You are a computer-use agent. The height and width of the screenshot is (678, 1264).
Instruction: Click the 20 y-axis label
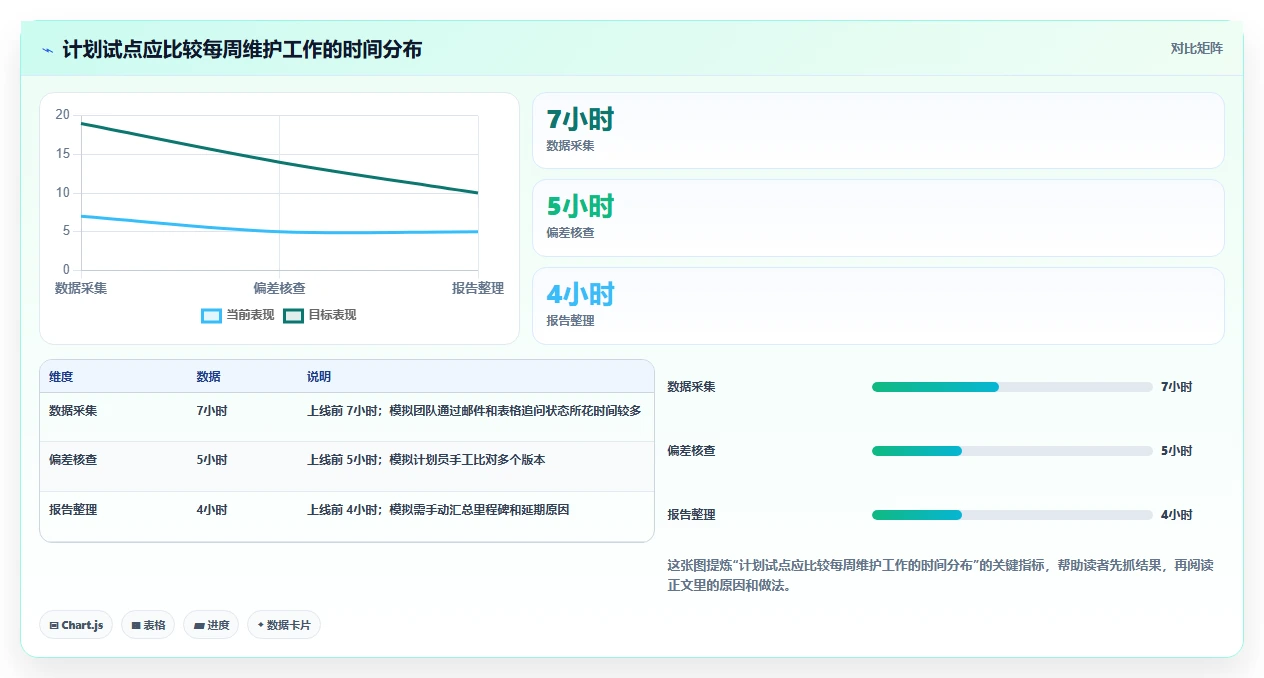[x=63, y=115]
